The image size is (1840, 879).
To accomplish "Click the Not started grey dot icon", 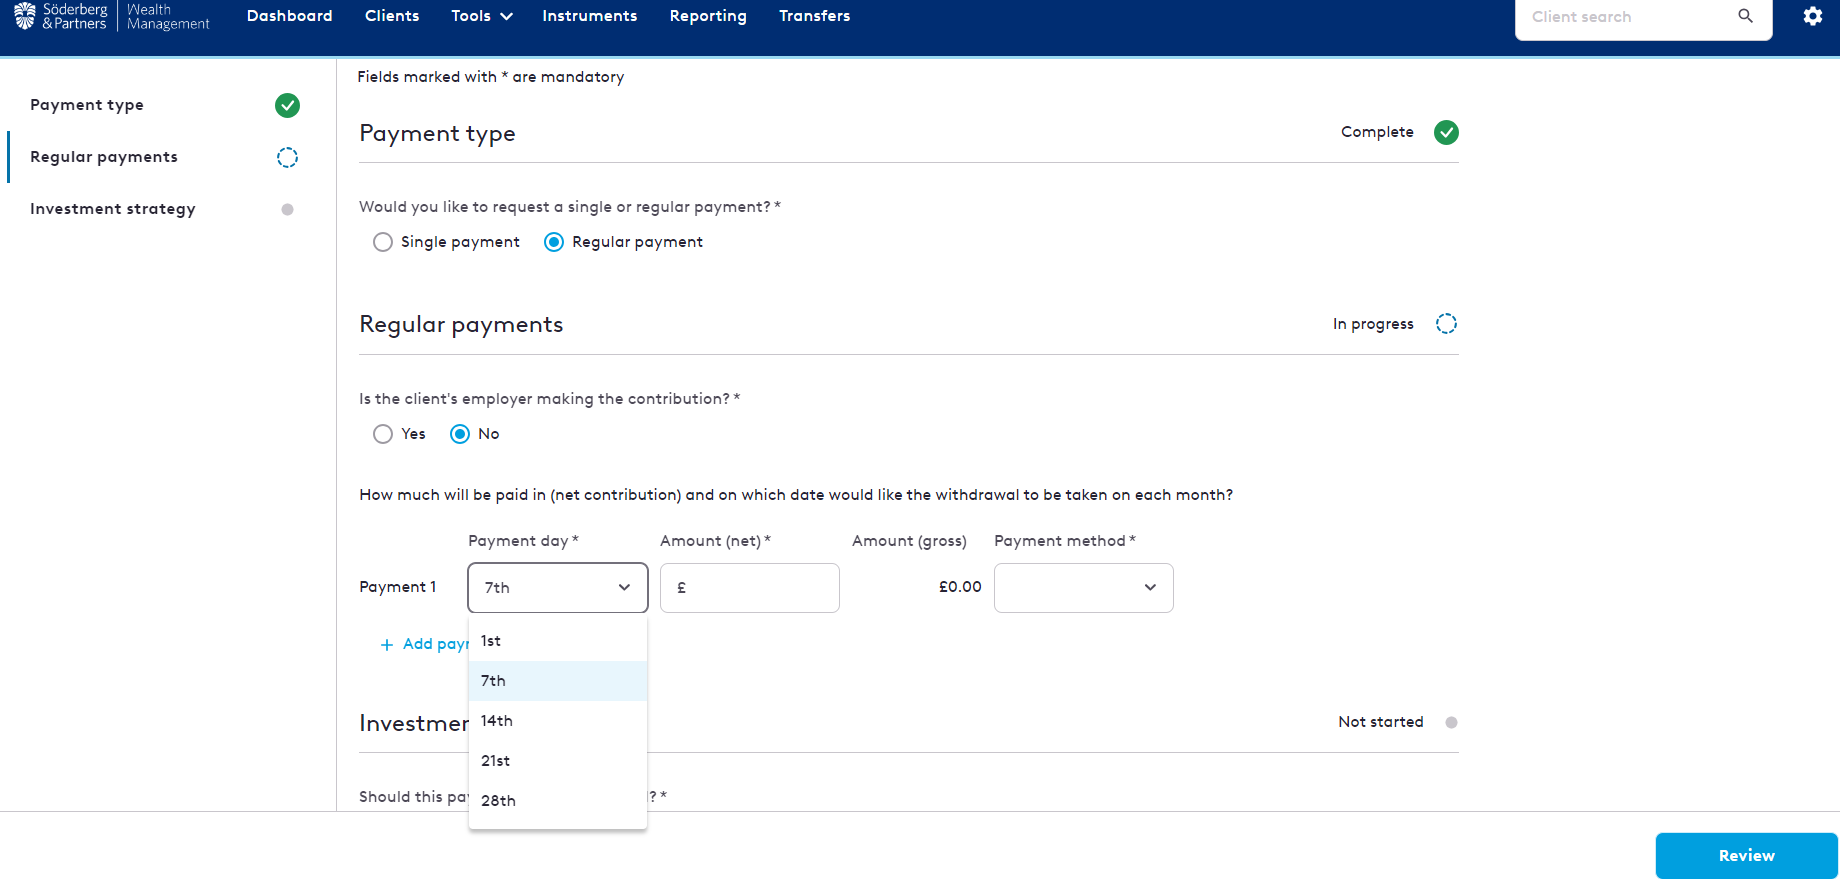I will click(1451, 722).
